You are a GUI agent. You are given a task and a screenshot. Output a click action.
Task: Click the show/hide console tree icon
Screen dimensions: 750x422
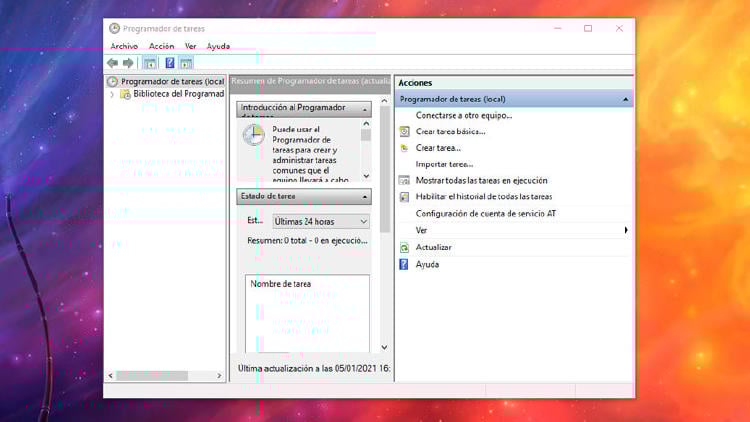tap(150, 63)
